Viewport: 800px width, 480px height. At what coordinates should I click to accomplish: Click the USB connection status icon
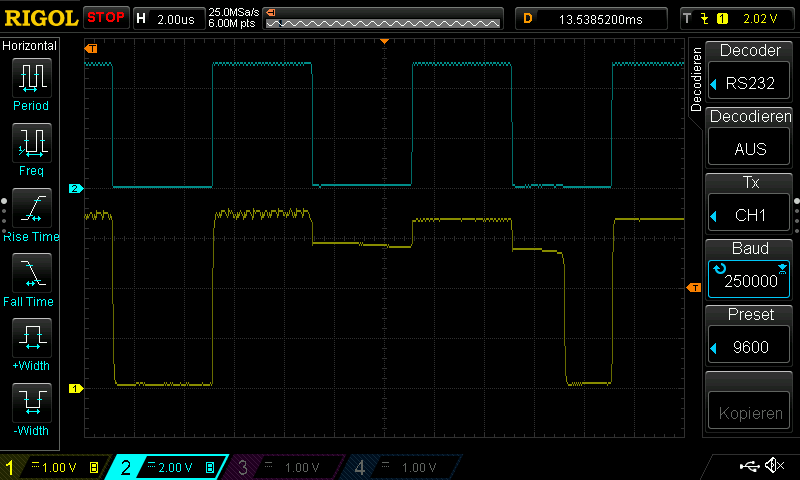point(750,466)
